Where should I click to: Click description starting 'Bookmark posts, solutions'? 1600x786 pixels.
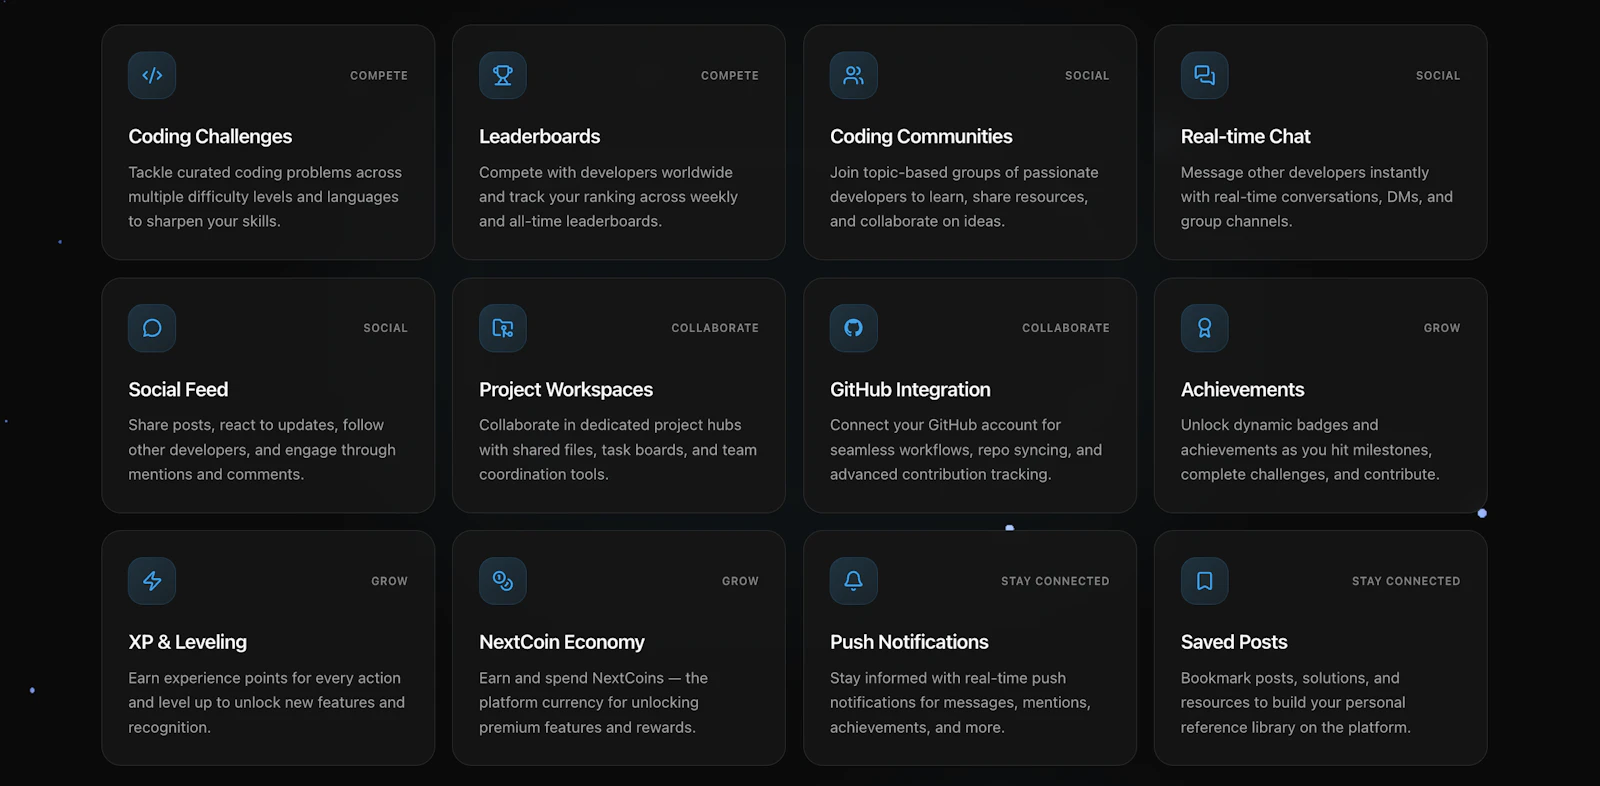1296,703
